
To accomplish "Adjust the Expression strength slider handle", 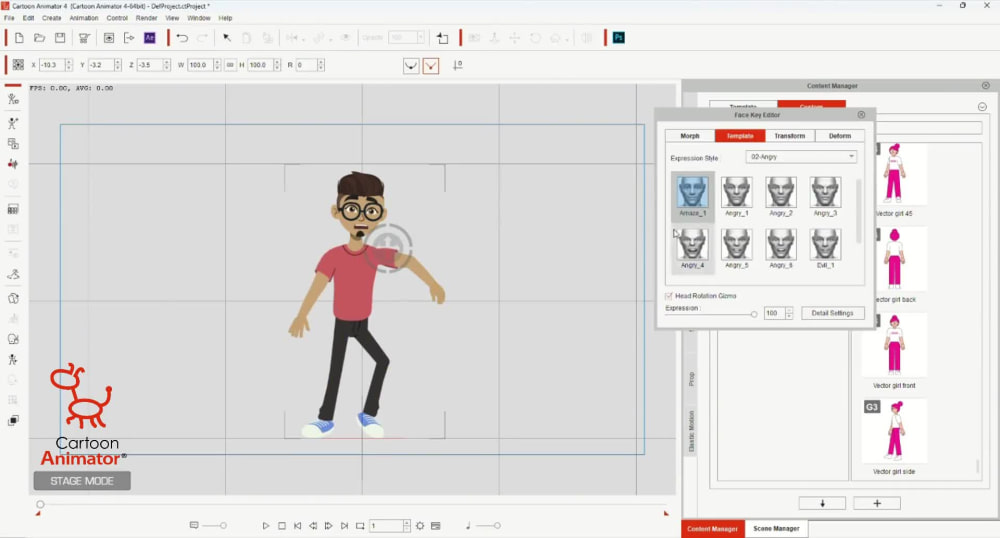I will pos(754,314).
